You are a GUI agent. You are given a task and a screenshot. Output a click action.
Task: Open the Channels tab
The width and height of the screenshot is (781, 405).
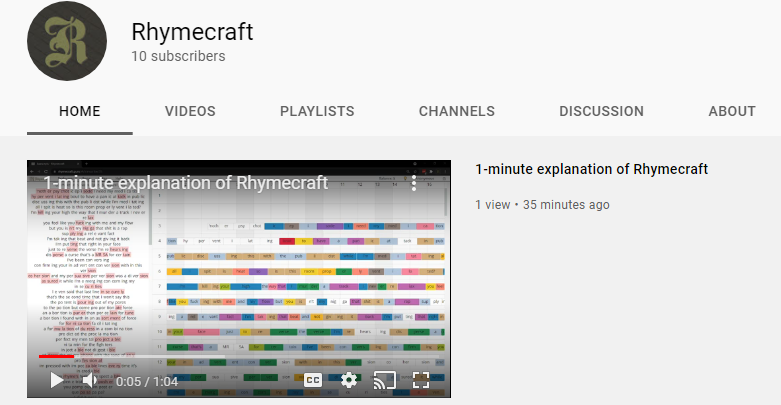pos(457,111)
